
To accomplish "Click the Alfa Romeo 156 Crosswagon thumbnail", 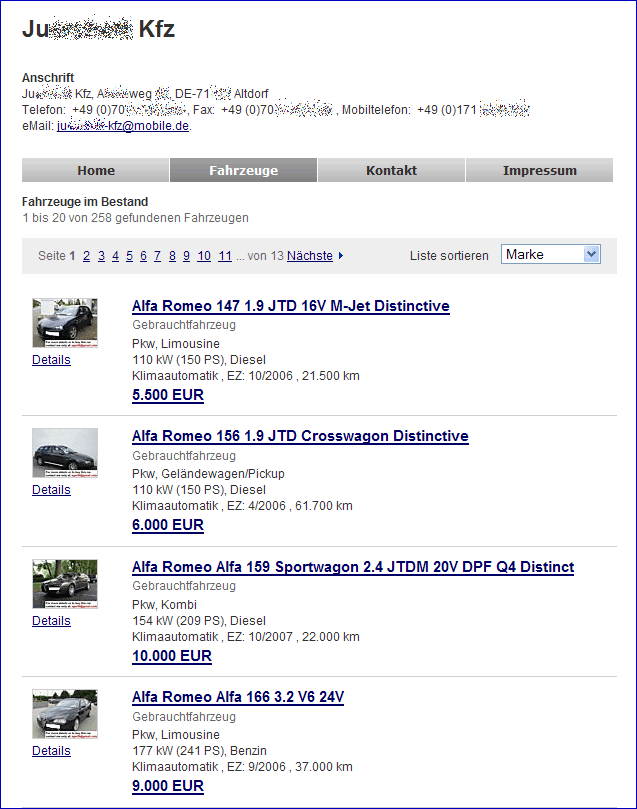I will click(x=65, y=452).
